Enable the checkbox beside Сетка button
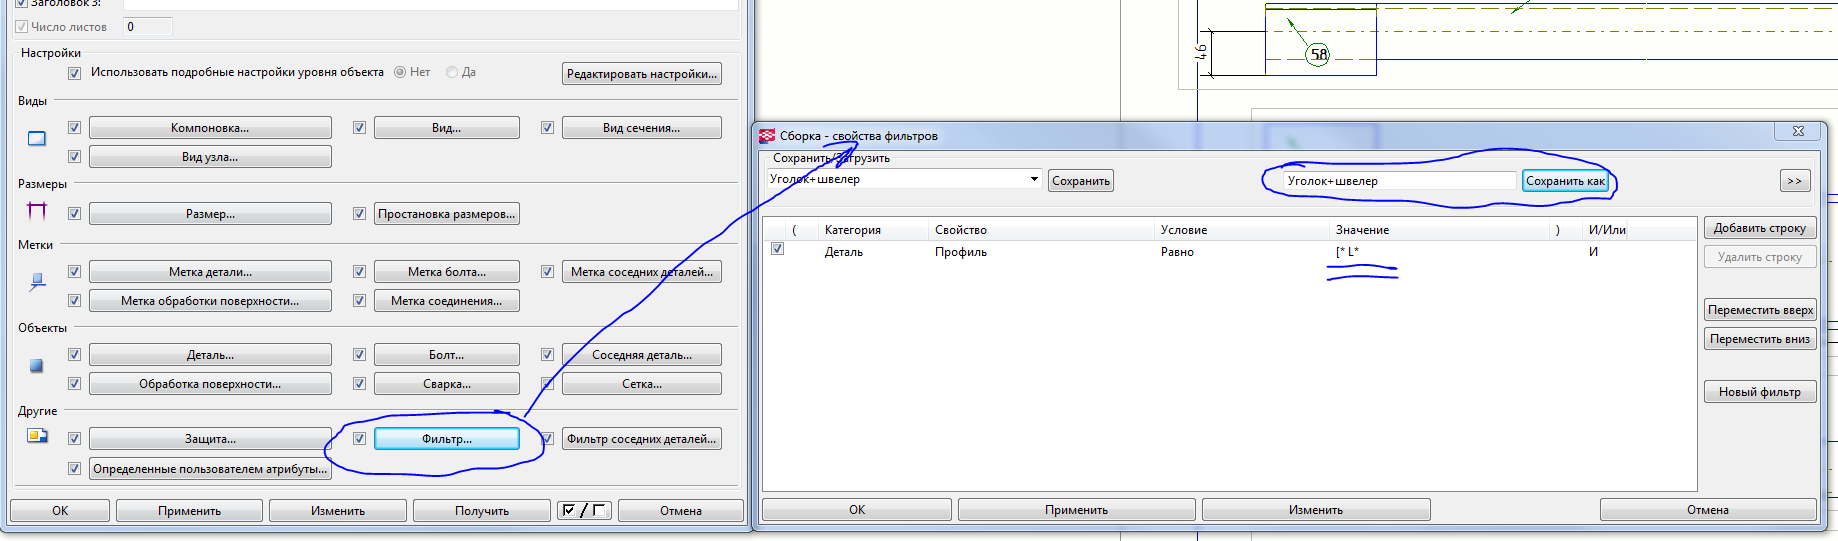 click(x=547, y=383)
